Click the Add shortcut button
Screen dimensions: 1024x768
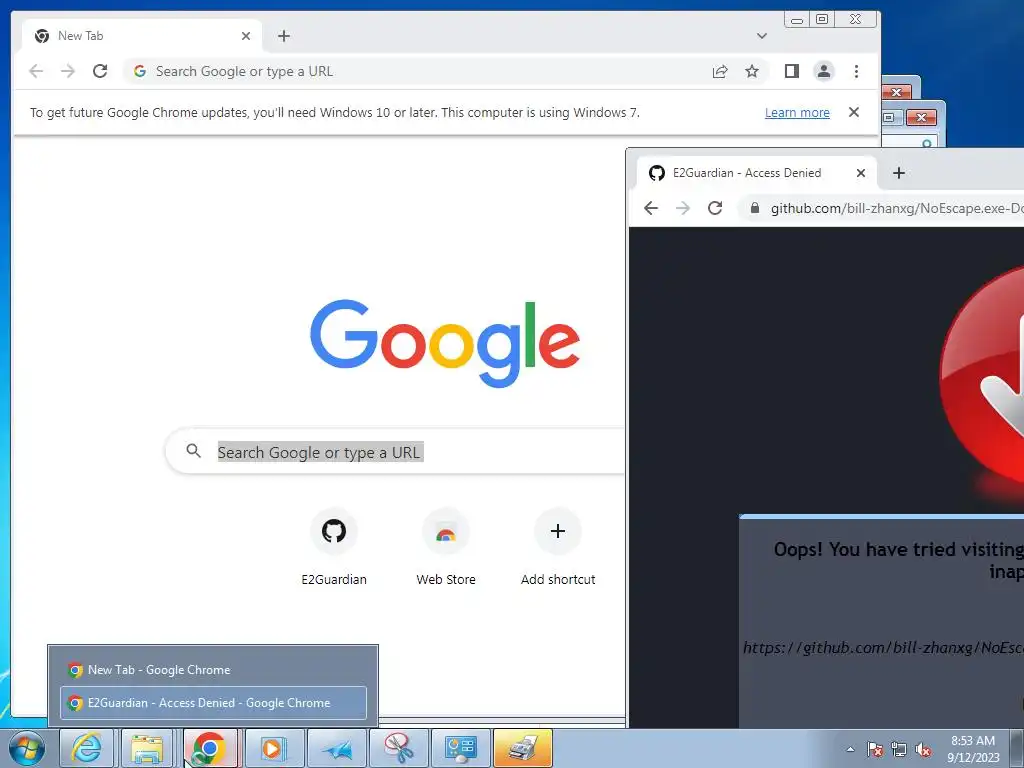[558, 547]
